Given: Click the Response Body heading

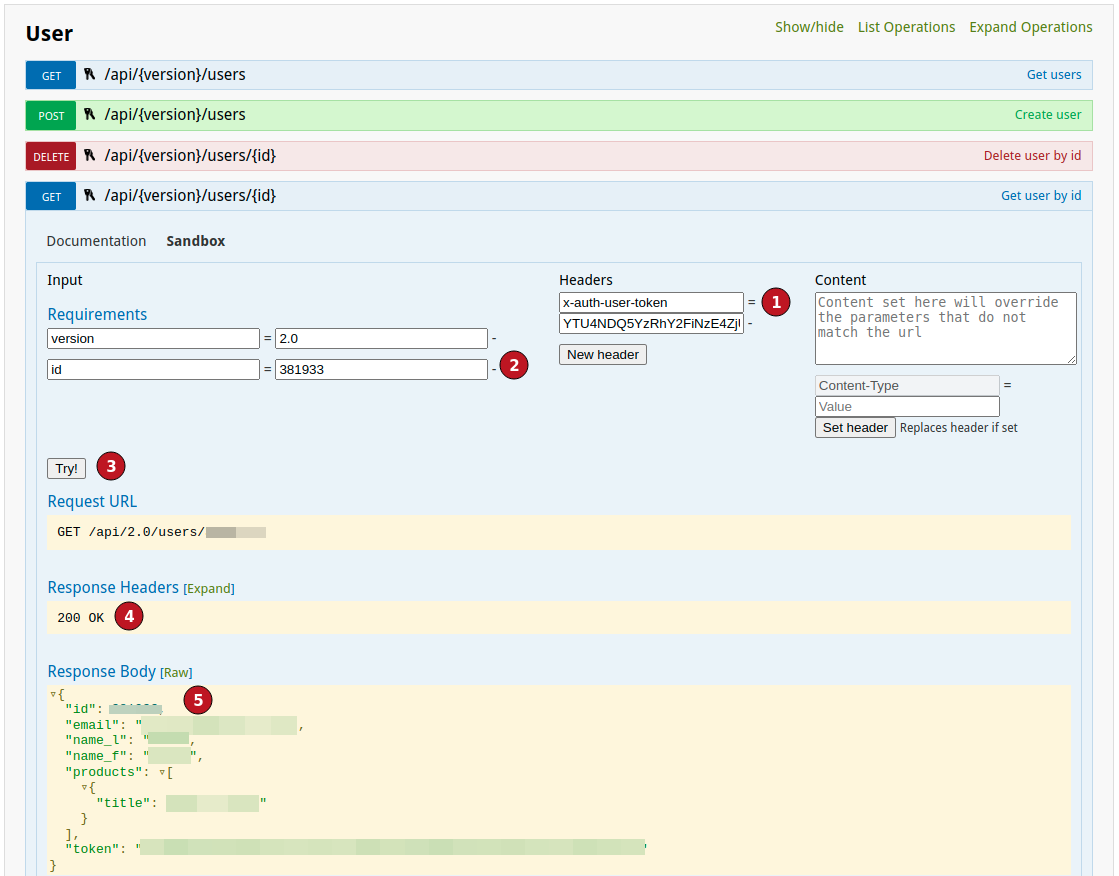Looking at the screenshot, I should (x=101, y=671).
